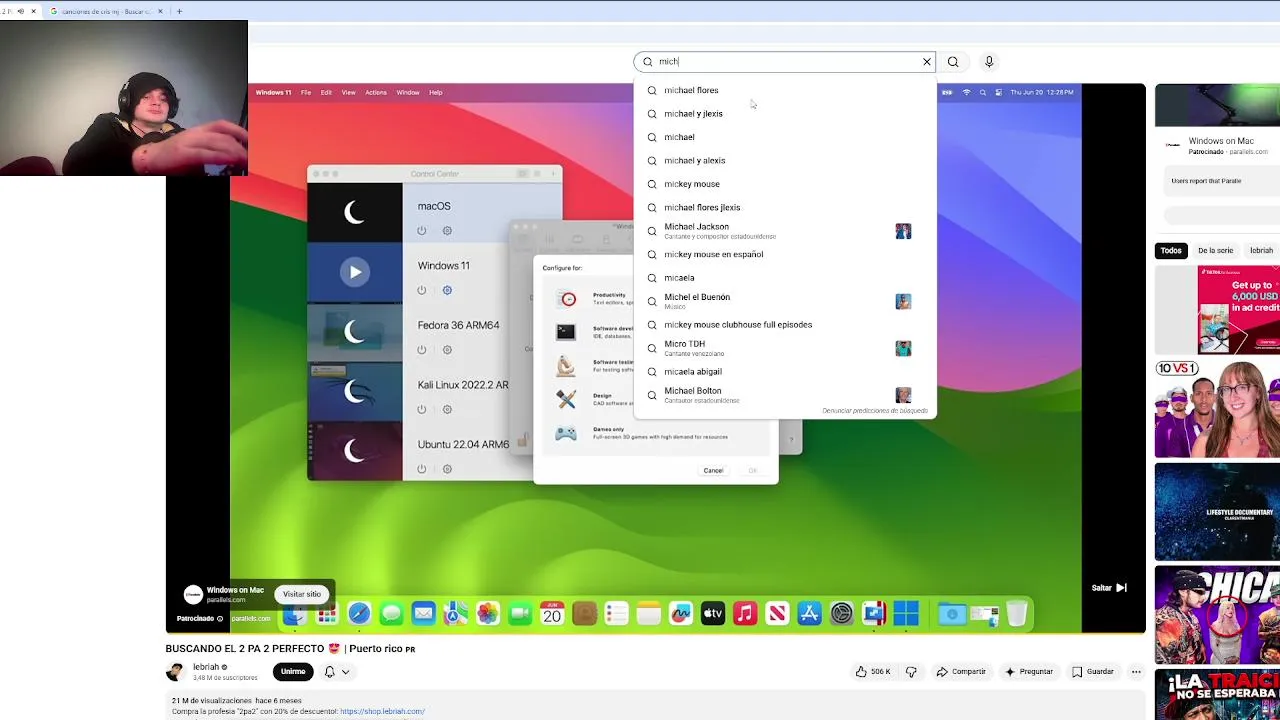Click Michael Jackson suggestion thumbnail
Image resolution: width=1280 pixels, height=720 pixels.
click(903, 231)
